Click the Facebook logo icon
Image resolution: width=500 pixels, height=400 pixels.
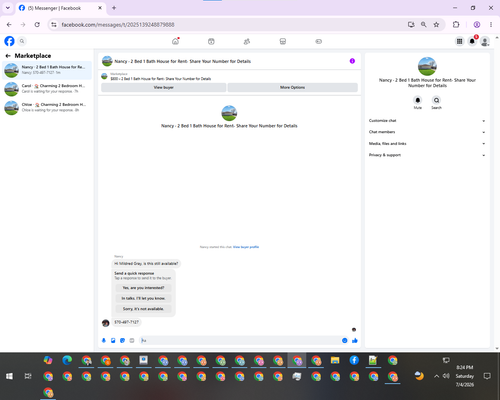[x=9, y=41]
